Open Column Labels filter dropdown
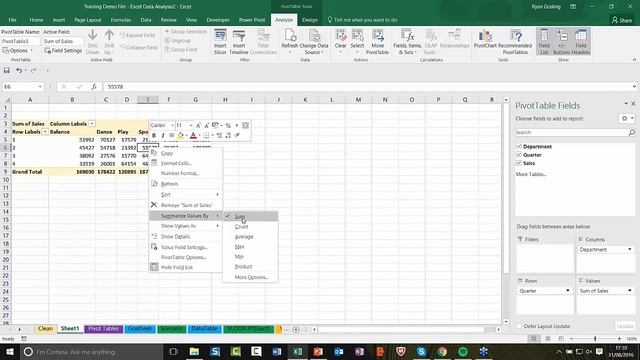The image size is (640, 360). tap(92, 124)
